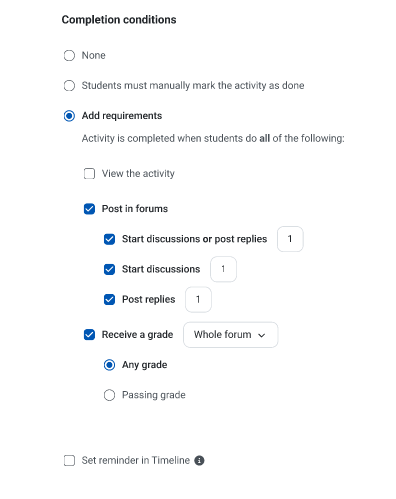The width and height of the screenshot is (396, 499).
Task: Choose the Passing grade radio option
Action: pos(109,395)
